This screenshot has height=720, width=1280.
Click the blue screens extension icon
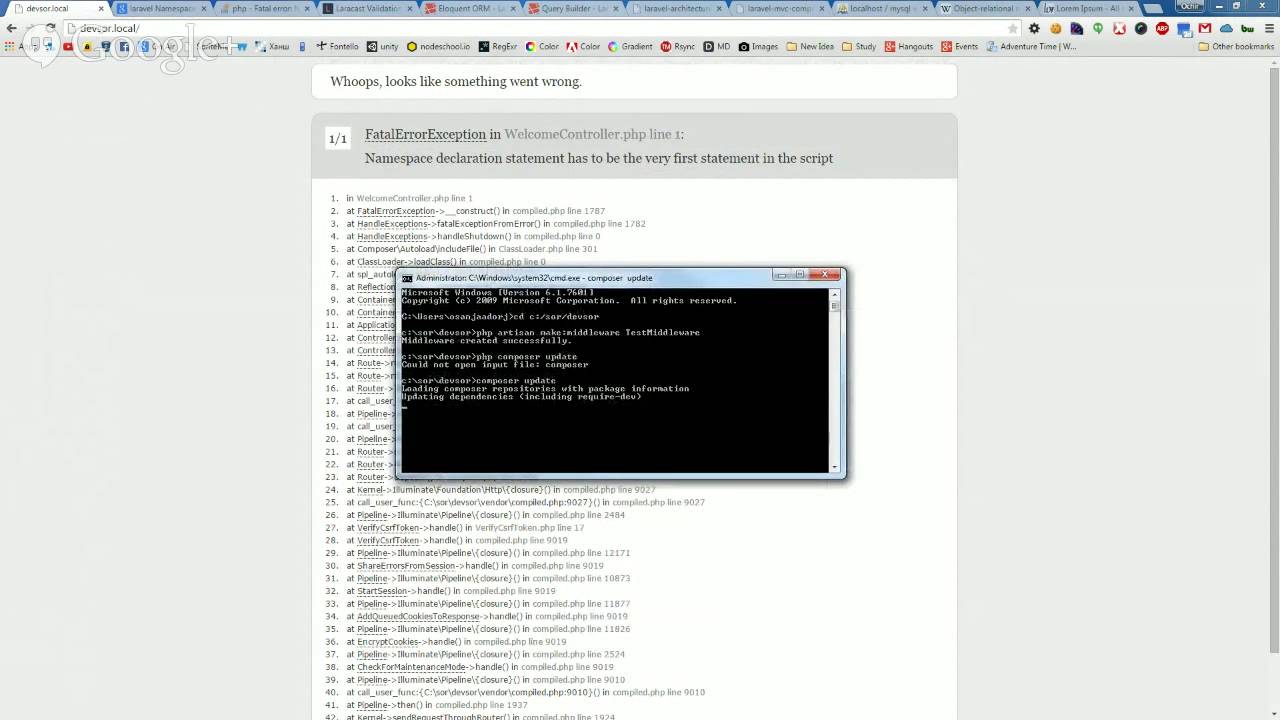point(1184,29)
